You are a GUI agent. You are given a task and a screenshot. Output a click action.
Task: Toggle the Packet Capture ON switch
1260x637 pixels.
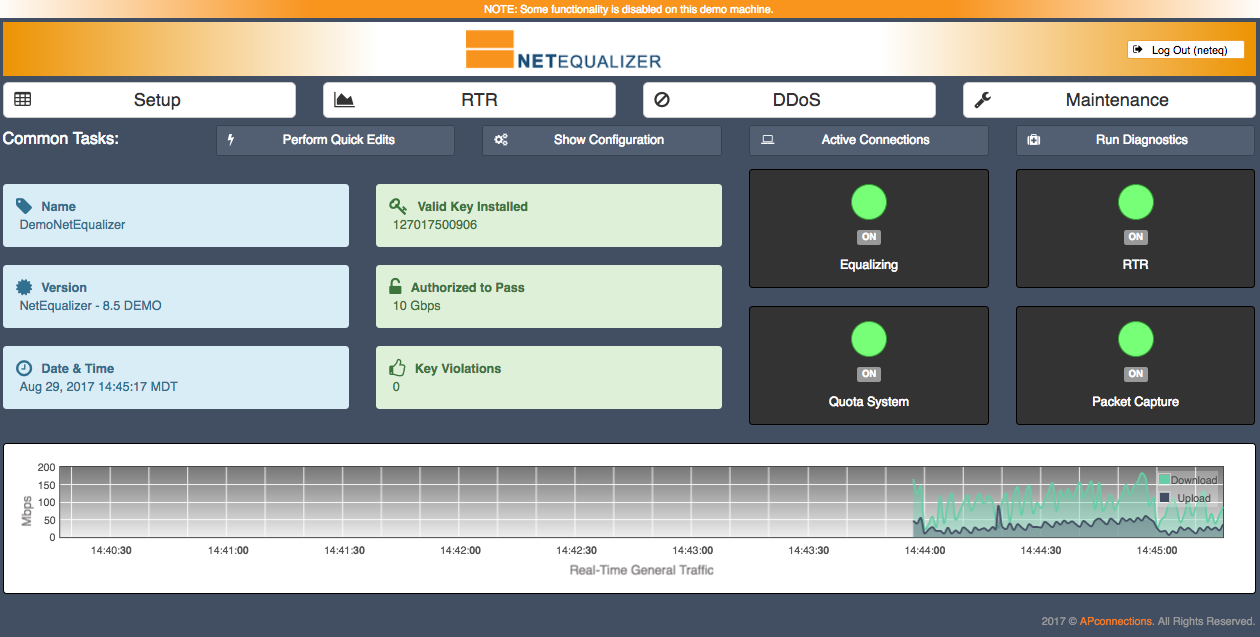click(1136, 374)
